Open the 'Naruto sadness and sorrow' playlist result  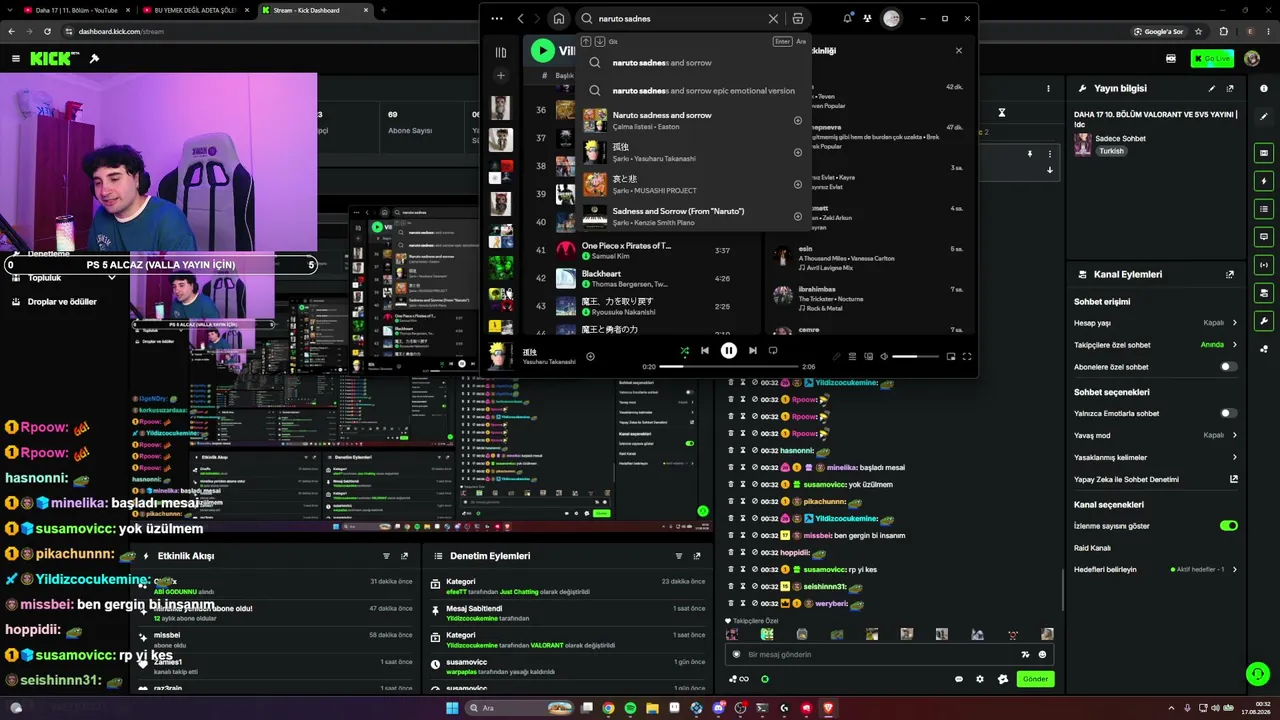(x=696, y=121)
